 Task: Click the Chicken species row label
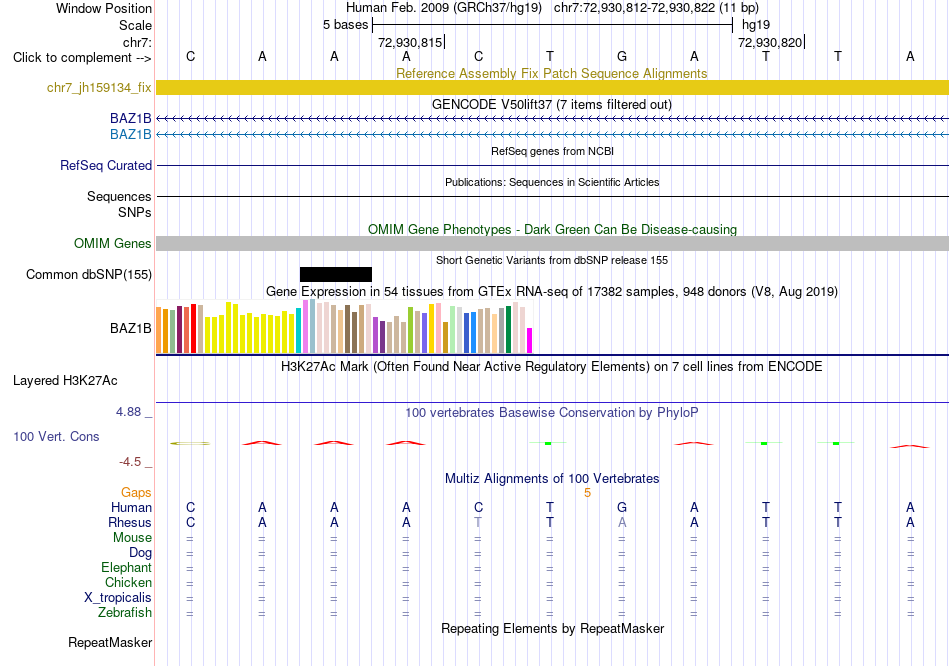(128, 582)
